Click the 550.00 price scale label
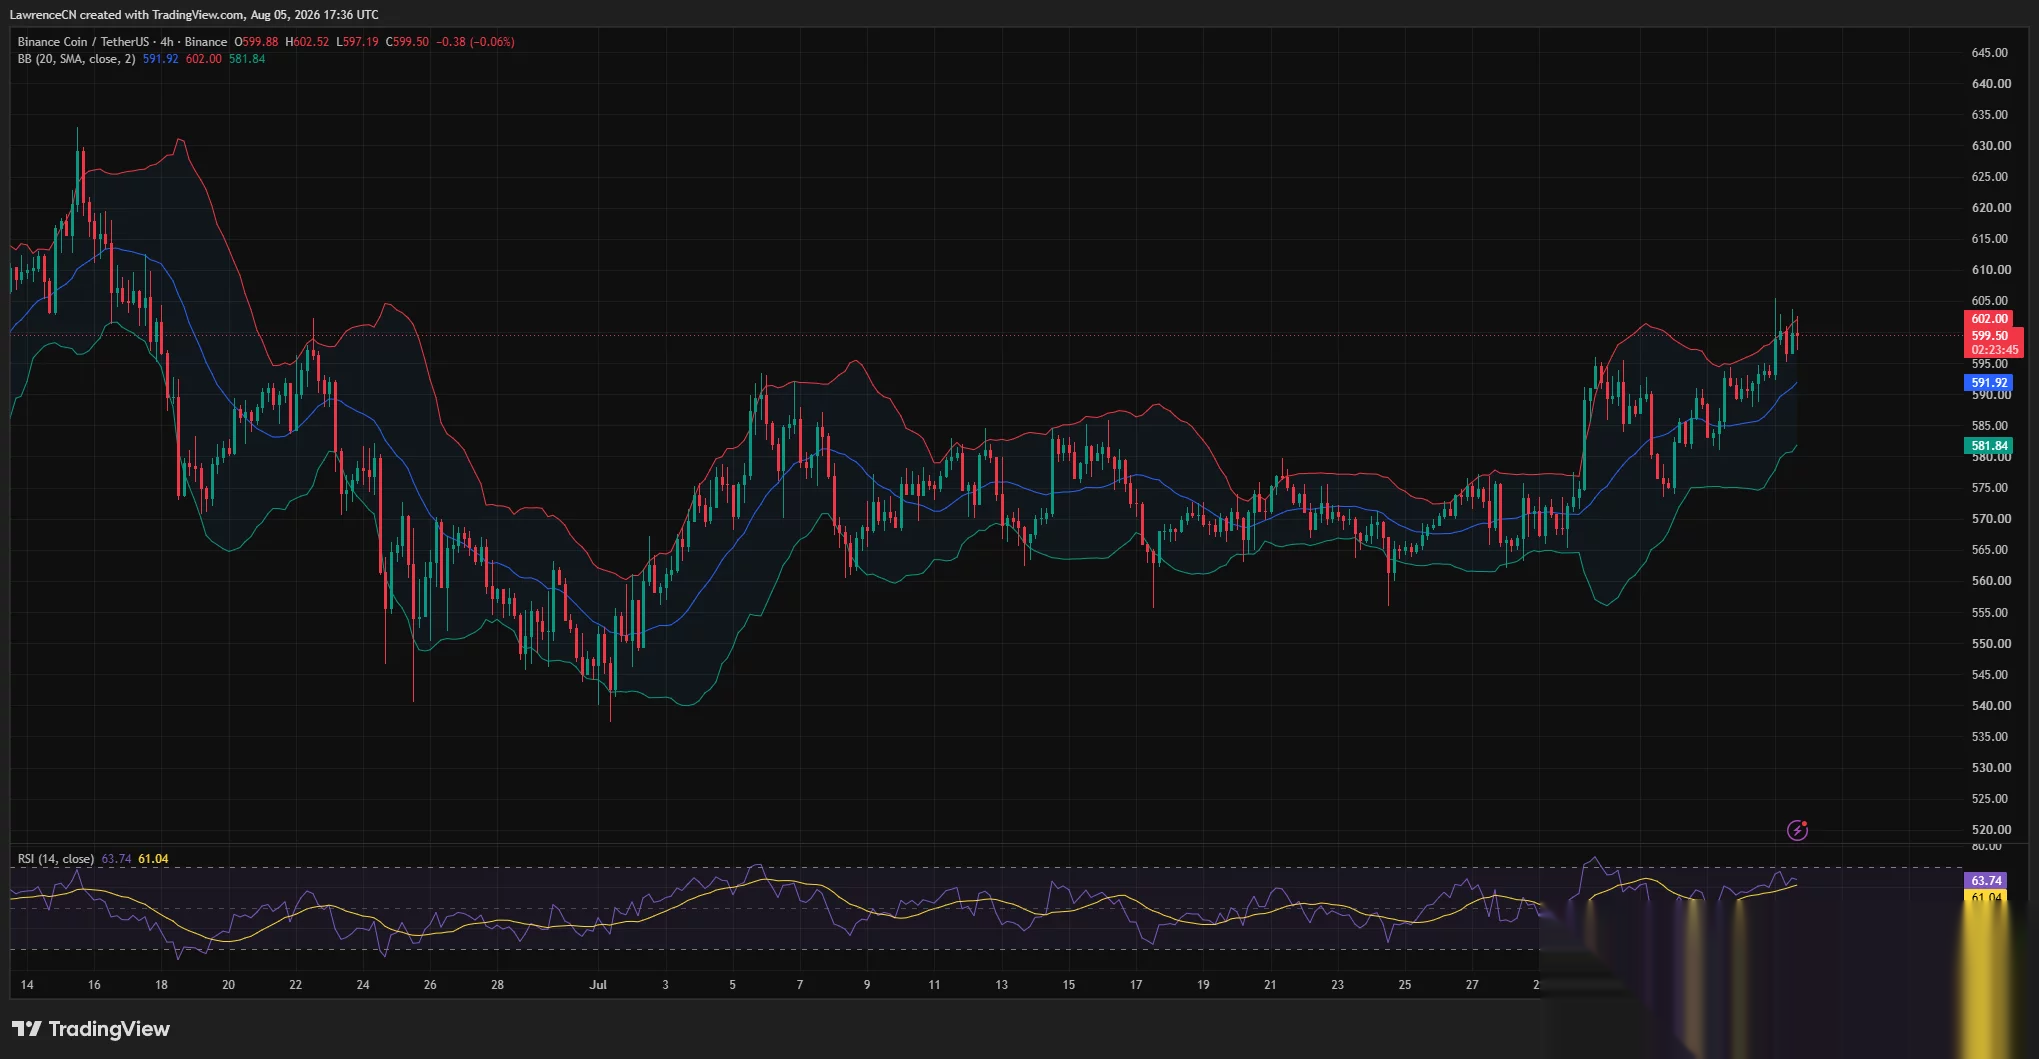The height and width of the screenshot is (1059, 2039). pos(1990,644)
